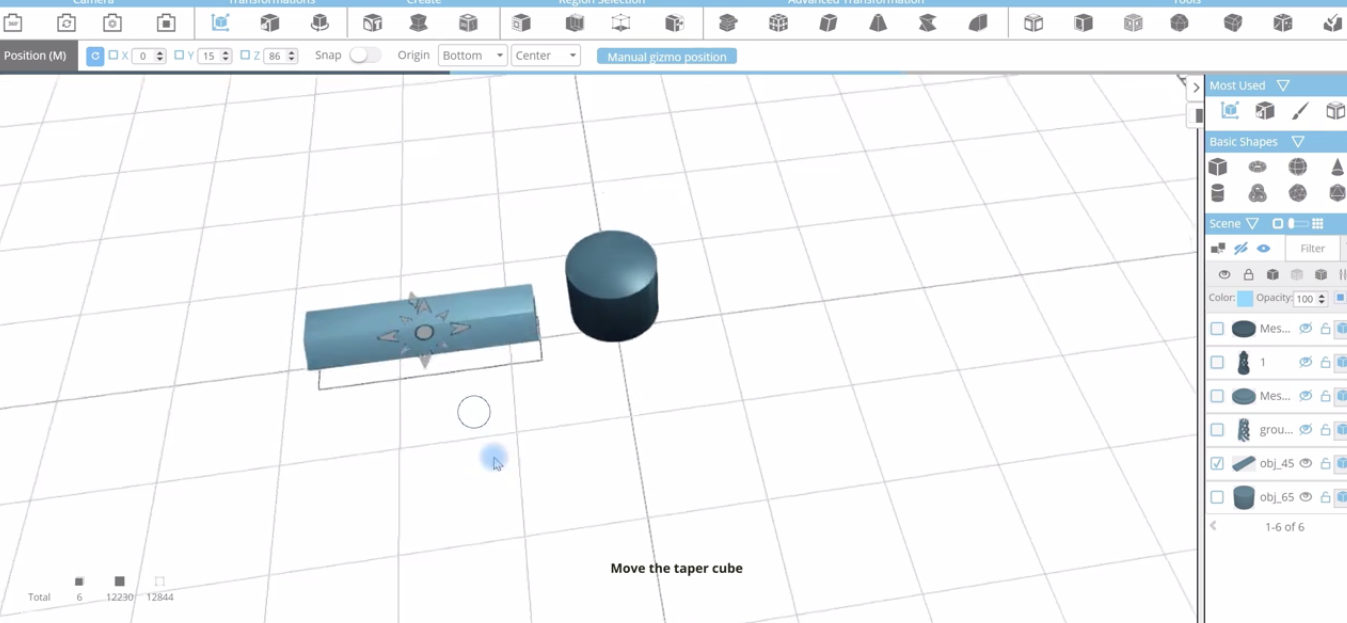Screen dimensions: 1347x623
Task: Click the camera icon with square symbol
Action: coord(166,22)
